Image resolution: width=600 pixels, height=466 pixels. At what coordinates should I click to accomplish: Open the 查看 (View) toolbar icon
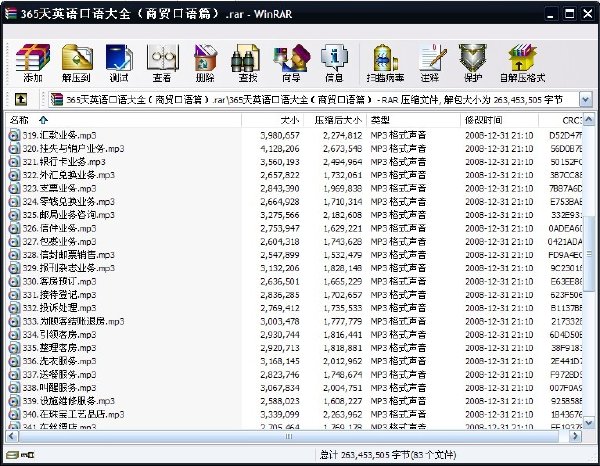tap(162, 63)
